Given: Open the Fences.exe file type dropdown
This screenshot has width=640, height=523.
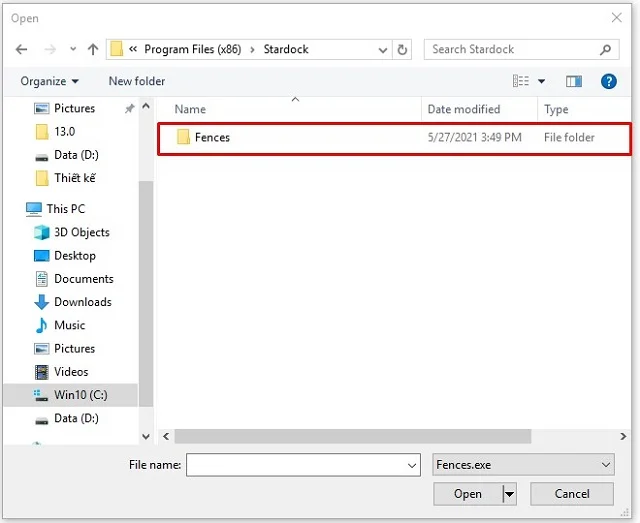Looking at the screenshot, I should pos(523,465).
